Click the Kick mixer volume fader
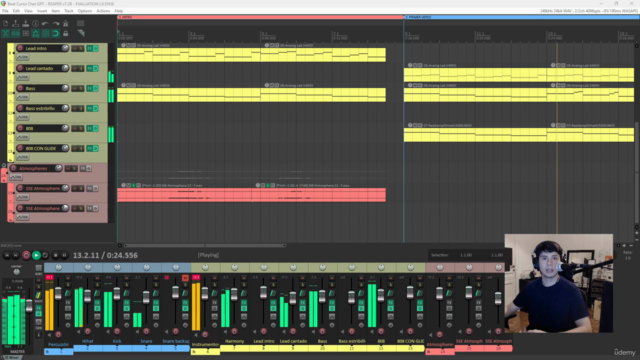 pyautogui.click(x=117, y=293)
